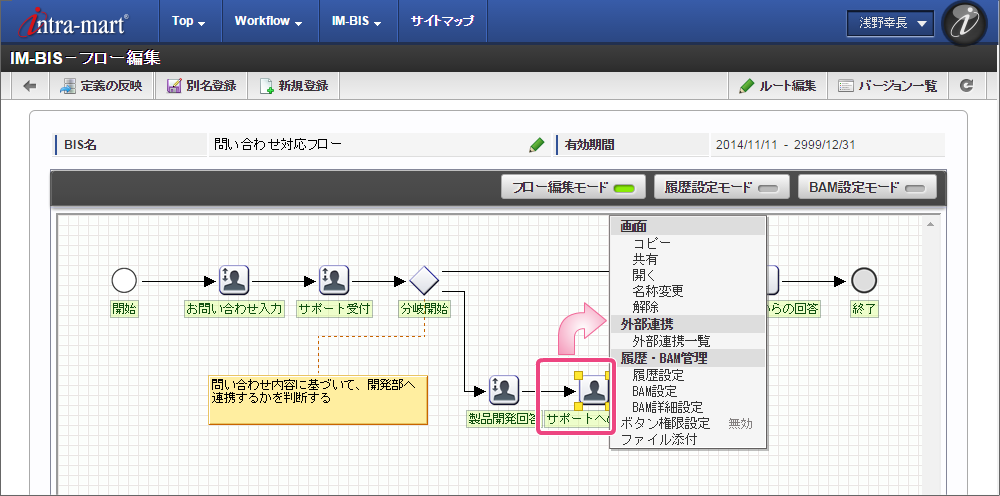This screenshot has height=496, width=1000.
Task: Click the 有効期間 date range value
Action: pos(785,145)
